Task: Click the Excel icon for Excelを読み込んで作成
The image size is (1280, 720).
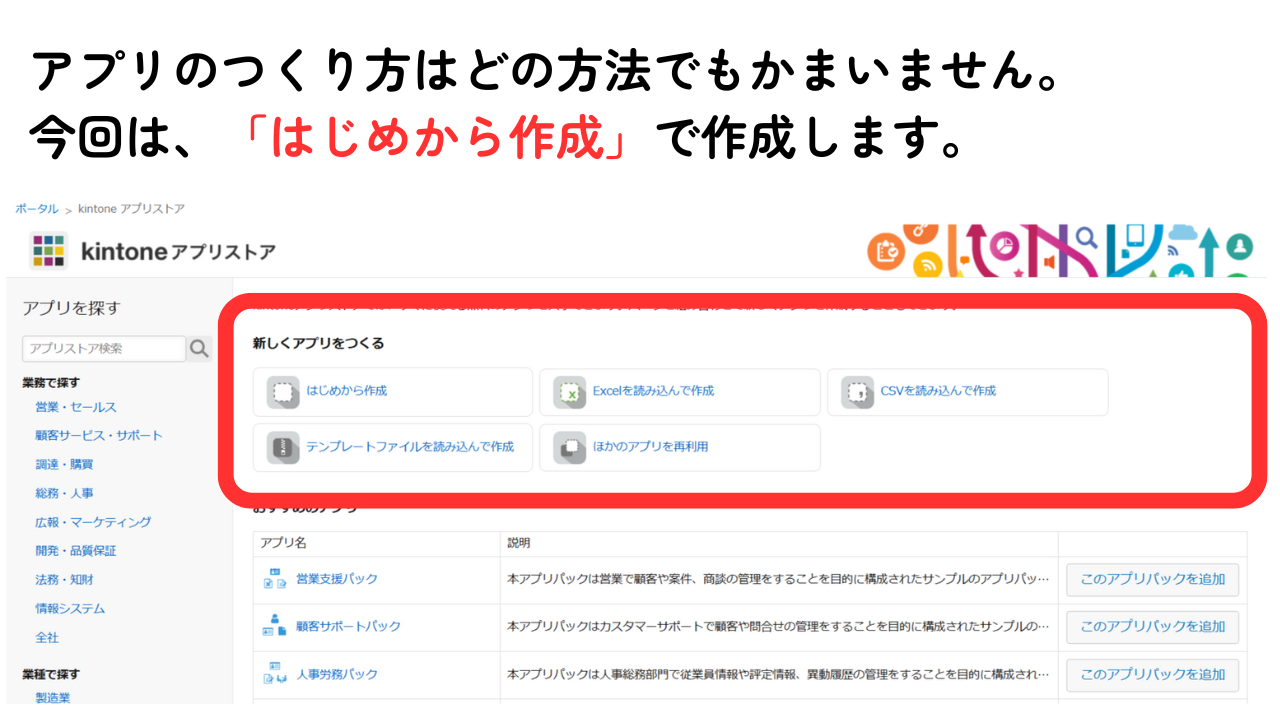Action: (571, 393)
